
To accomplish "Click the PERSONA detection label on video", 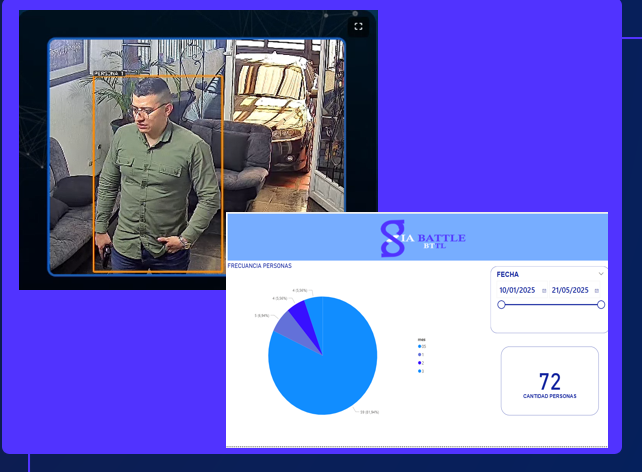I will pos(109,73).
